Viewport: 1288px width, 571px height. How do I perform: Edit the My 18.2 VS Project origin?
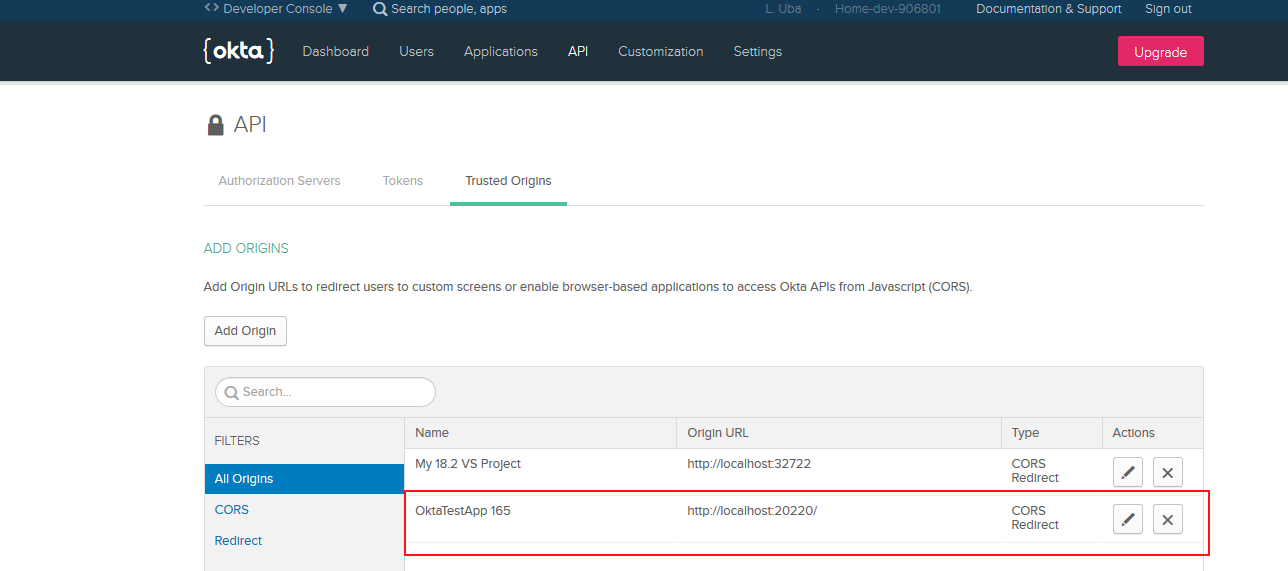(x=1128, y=472)
